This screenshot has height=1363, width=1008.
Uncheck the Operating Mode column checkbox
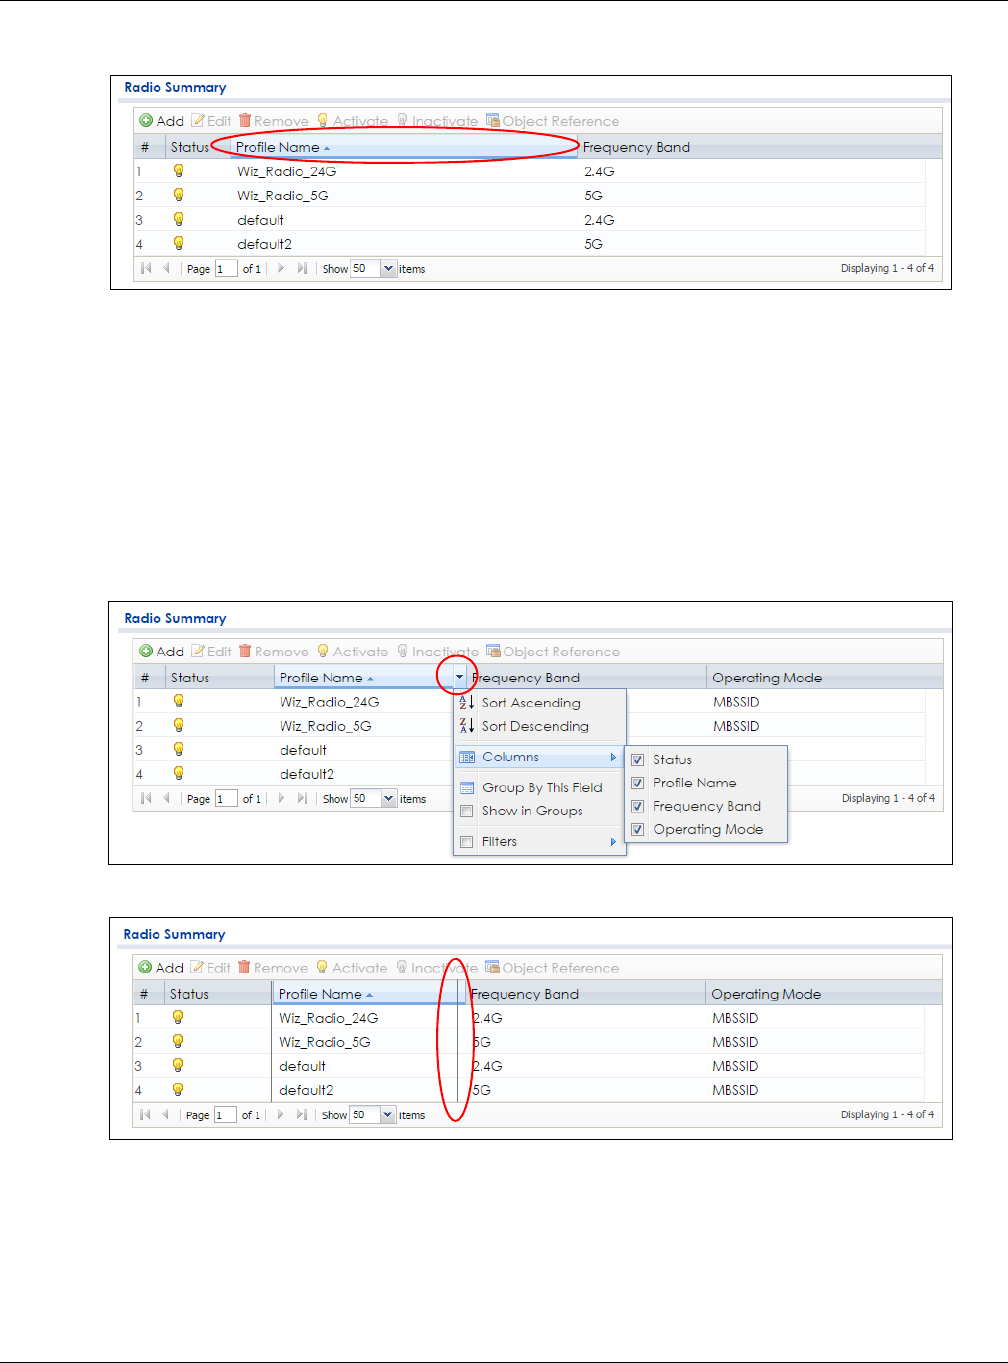(x=637, y=829)
